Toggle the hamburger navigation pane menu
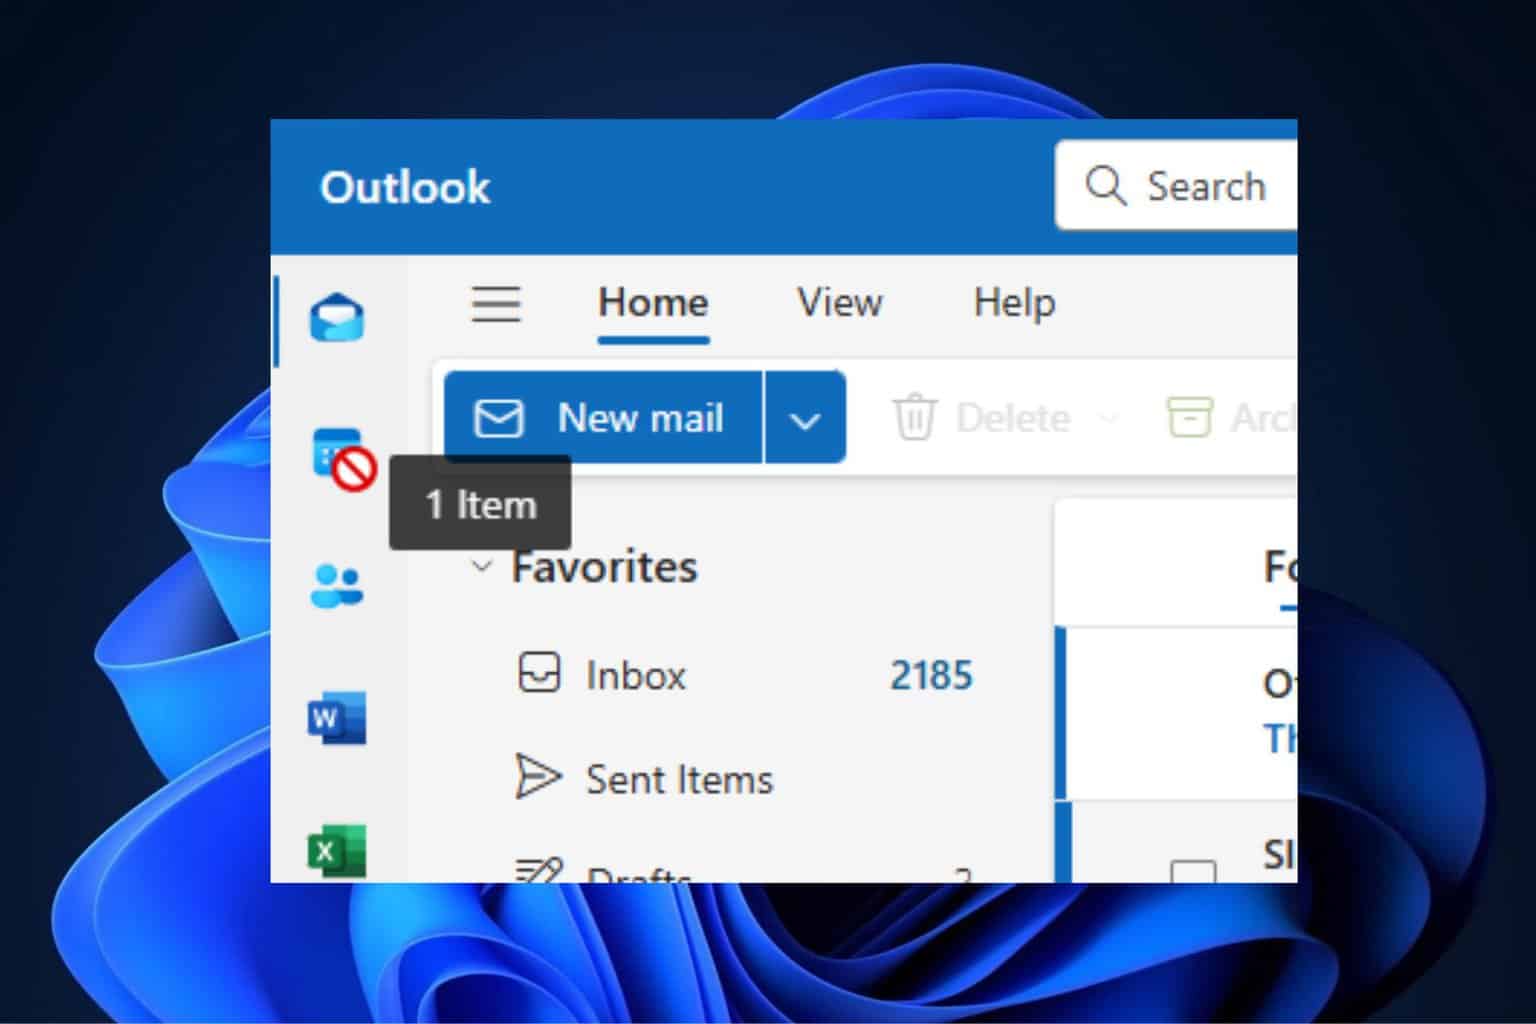Viewport: 1536px width, 1024px height. pos(496,304)
